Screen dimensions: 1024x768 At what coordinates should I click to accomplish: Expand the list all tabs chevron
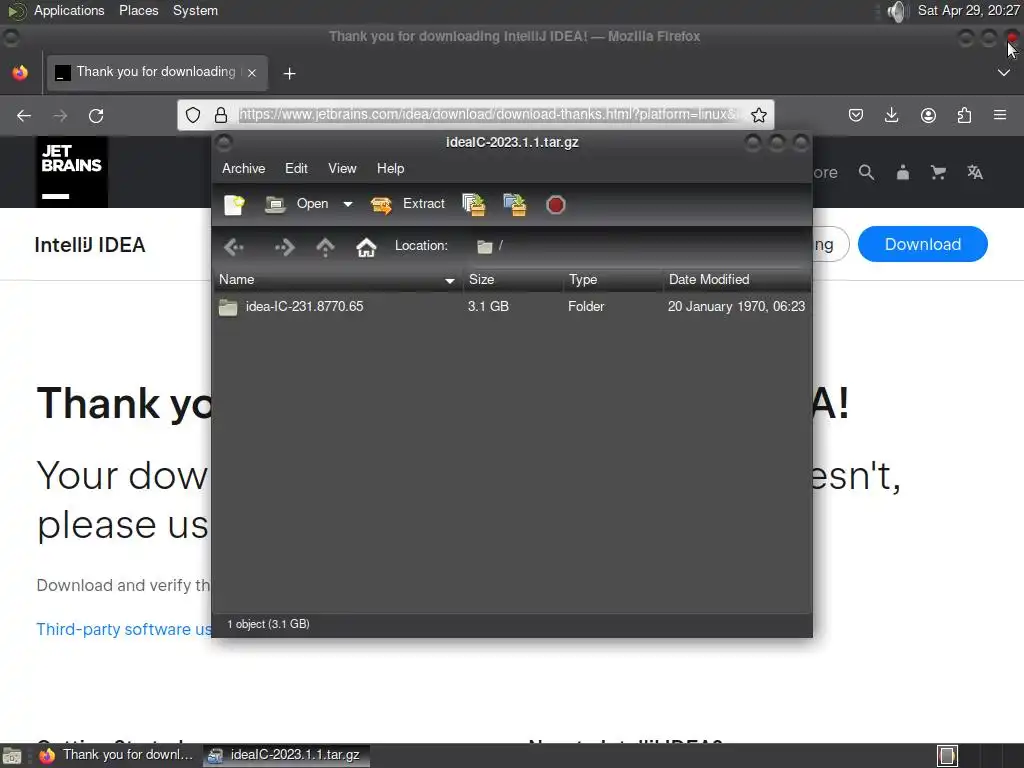(1004, 72)
